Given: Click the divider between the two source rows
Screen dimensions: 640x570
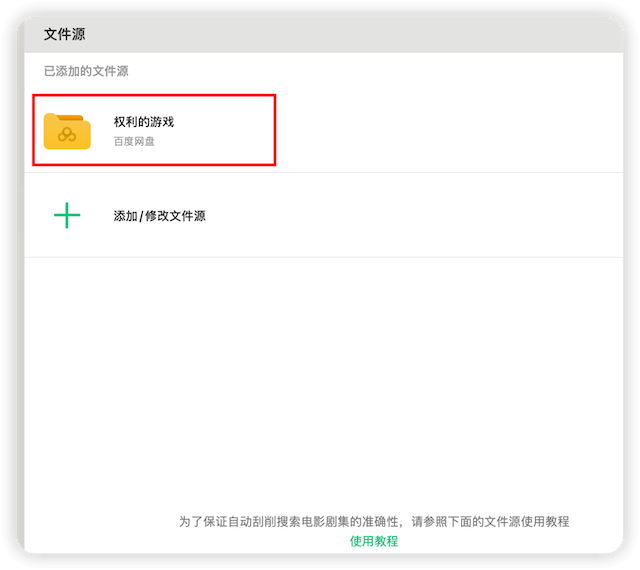Looking at the screenshot, I should click(x=320, y=173).
